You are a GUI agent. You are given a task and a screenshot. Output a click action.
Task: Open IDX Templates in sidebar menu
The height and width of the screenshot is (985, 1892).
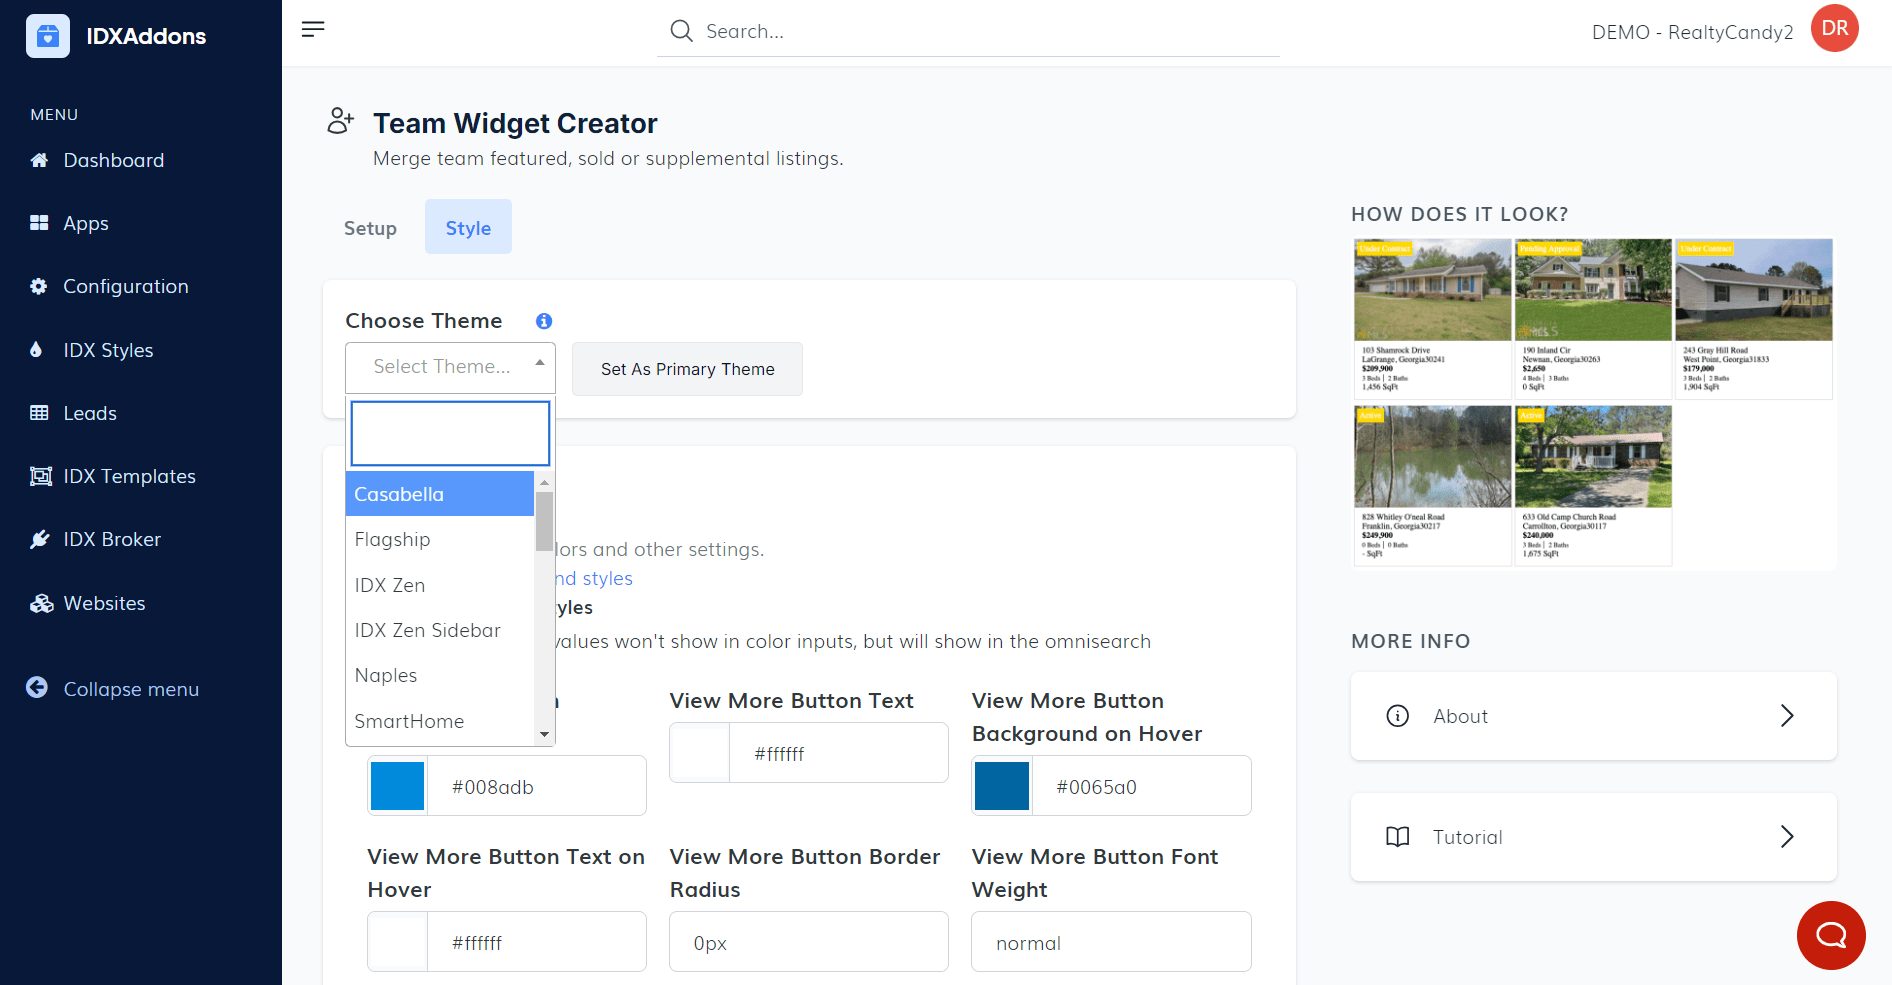[129, 476]
